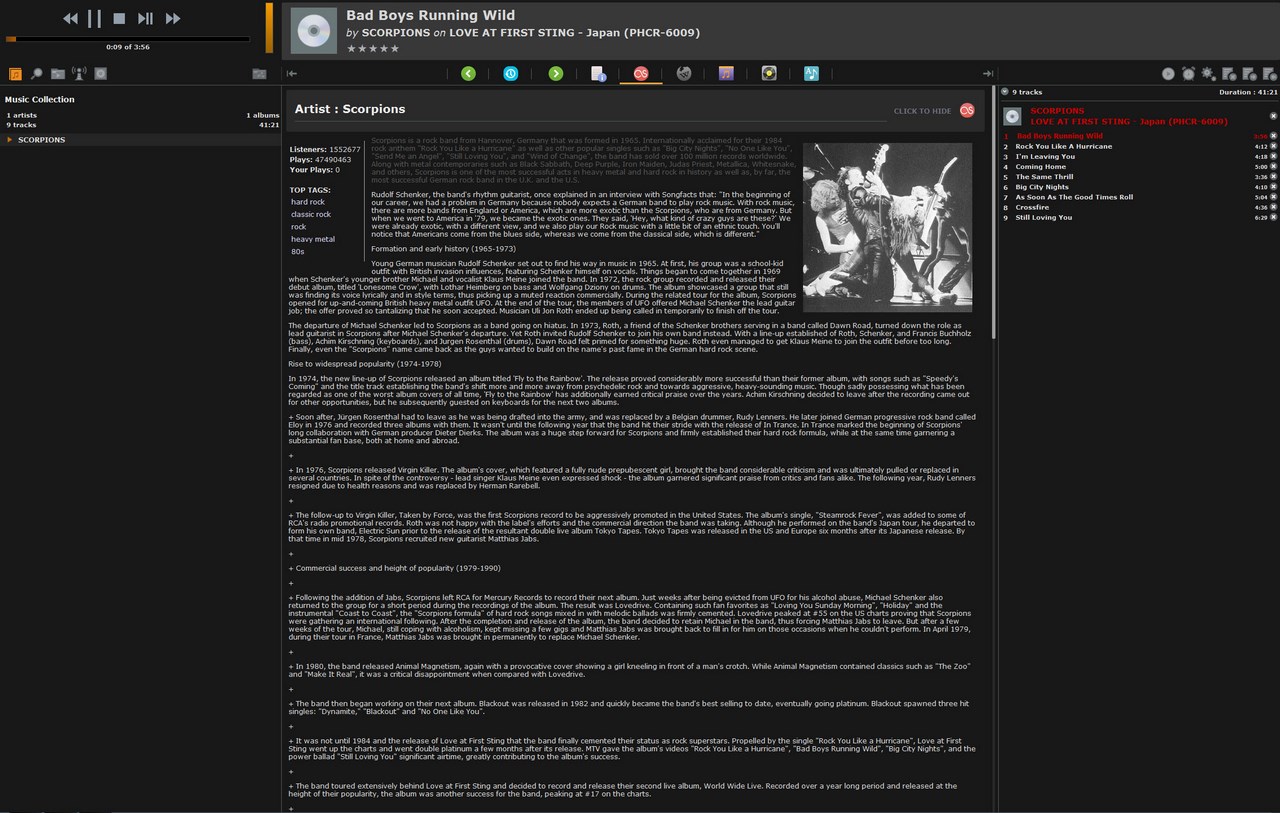Click the last playlist list action icon
1280x813 pixels.
[x=1270, y=74]
